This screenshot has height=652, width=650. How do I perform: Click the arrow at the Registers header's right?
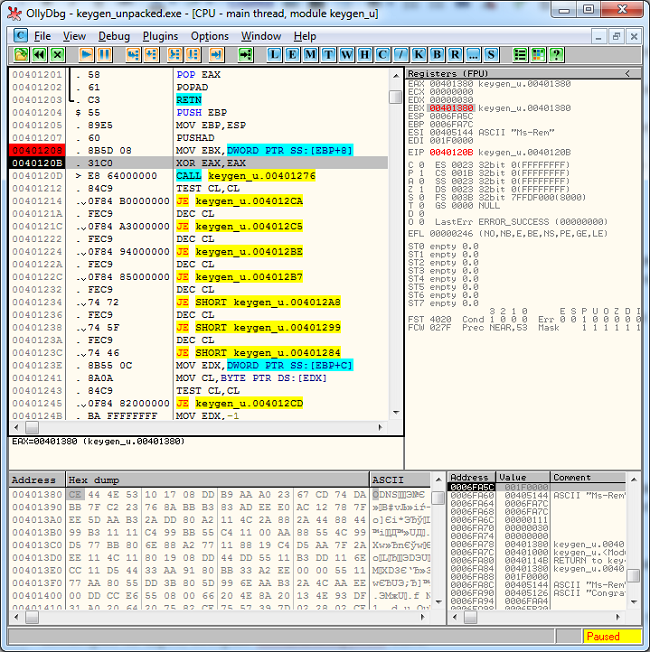tap(627, 74)
